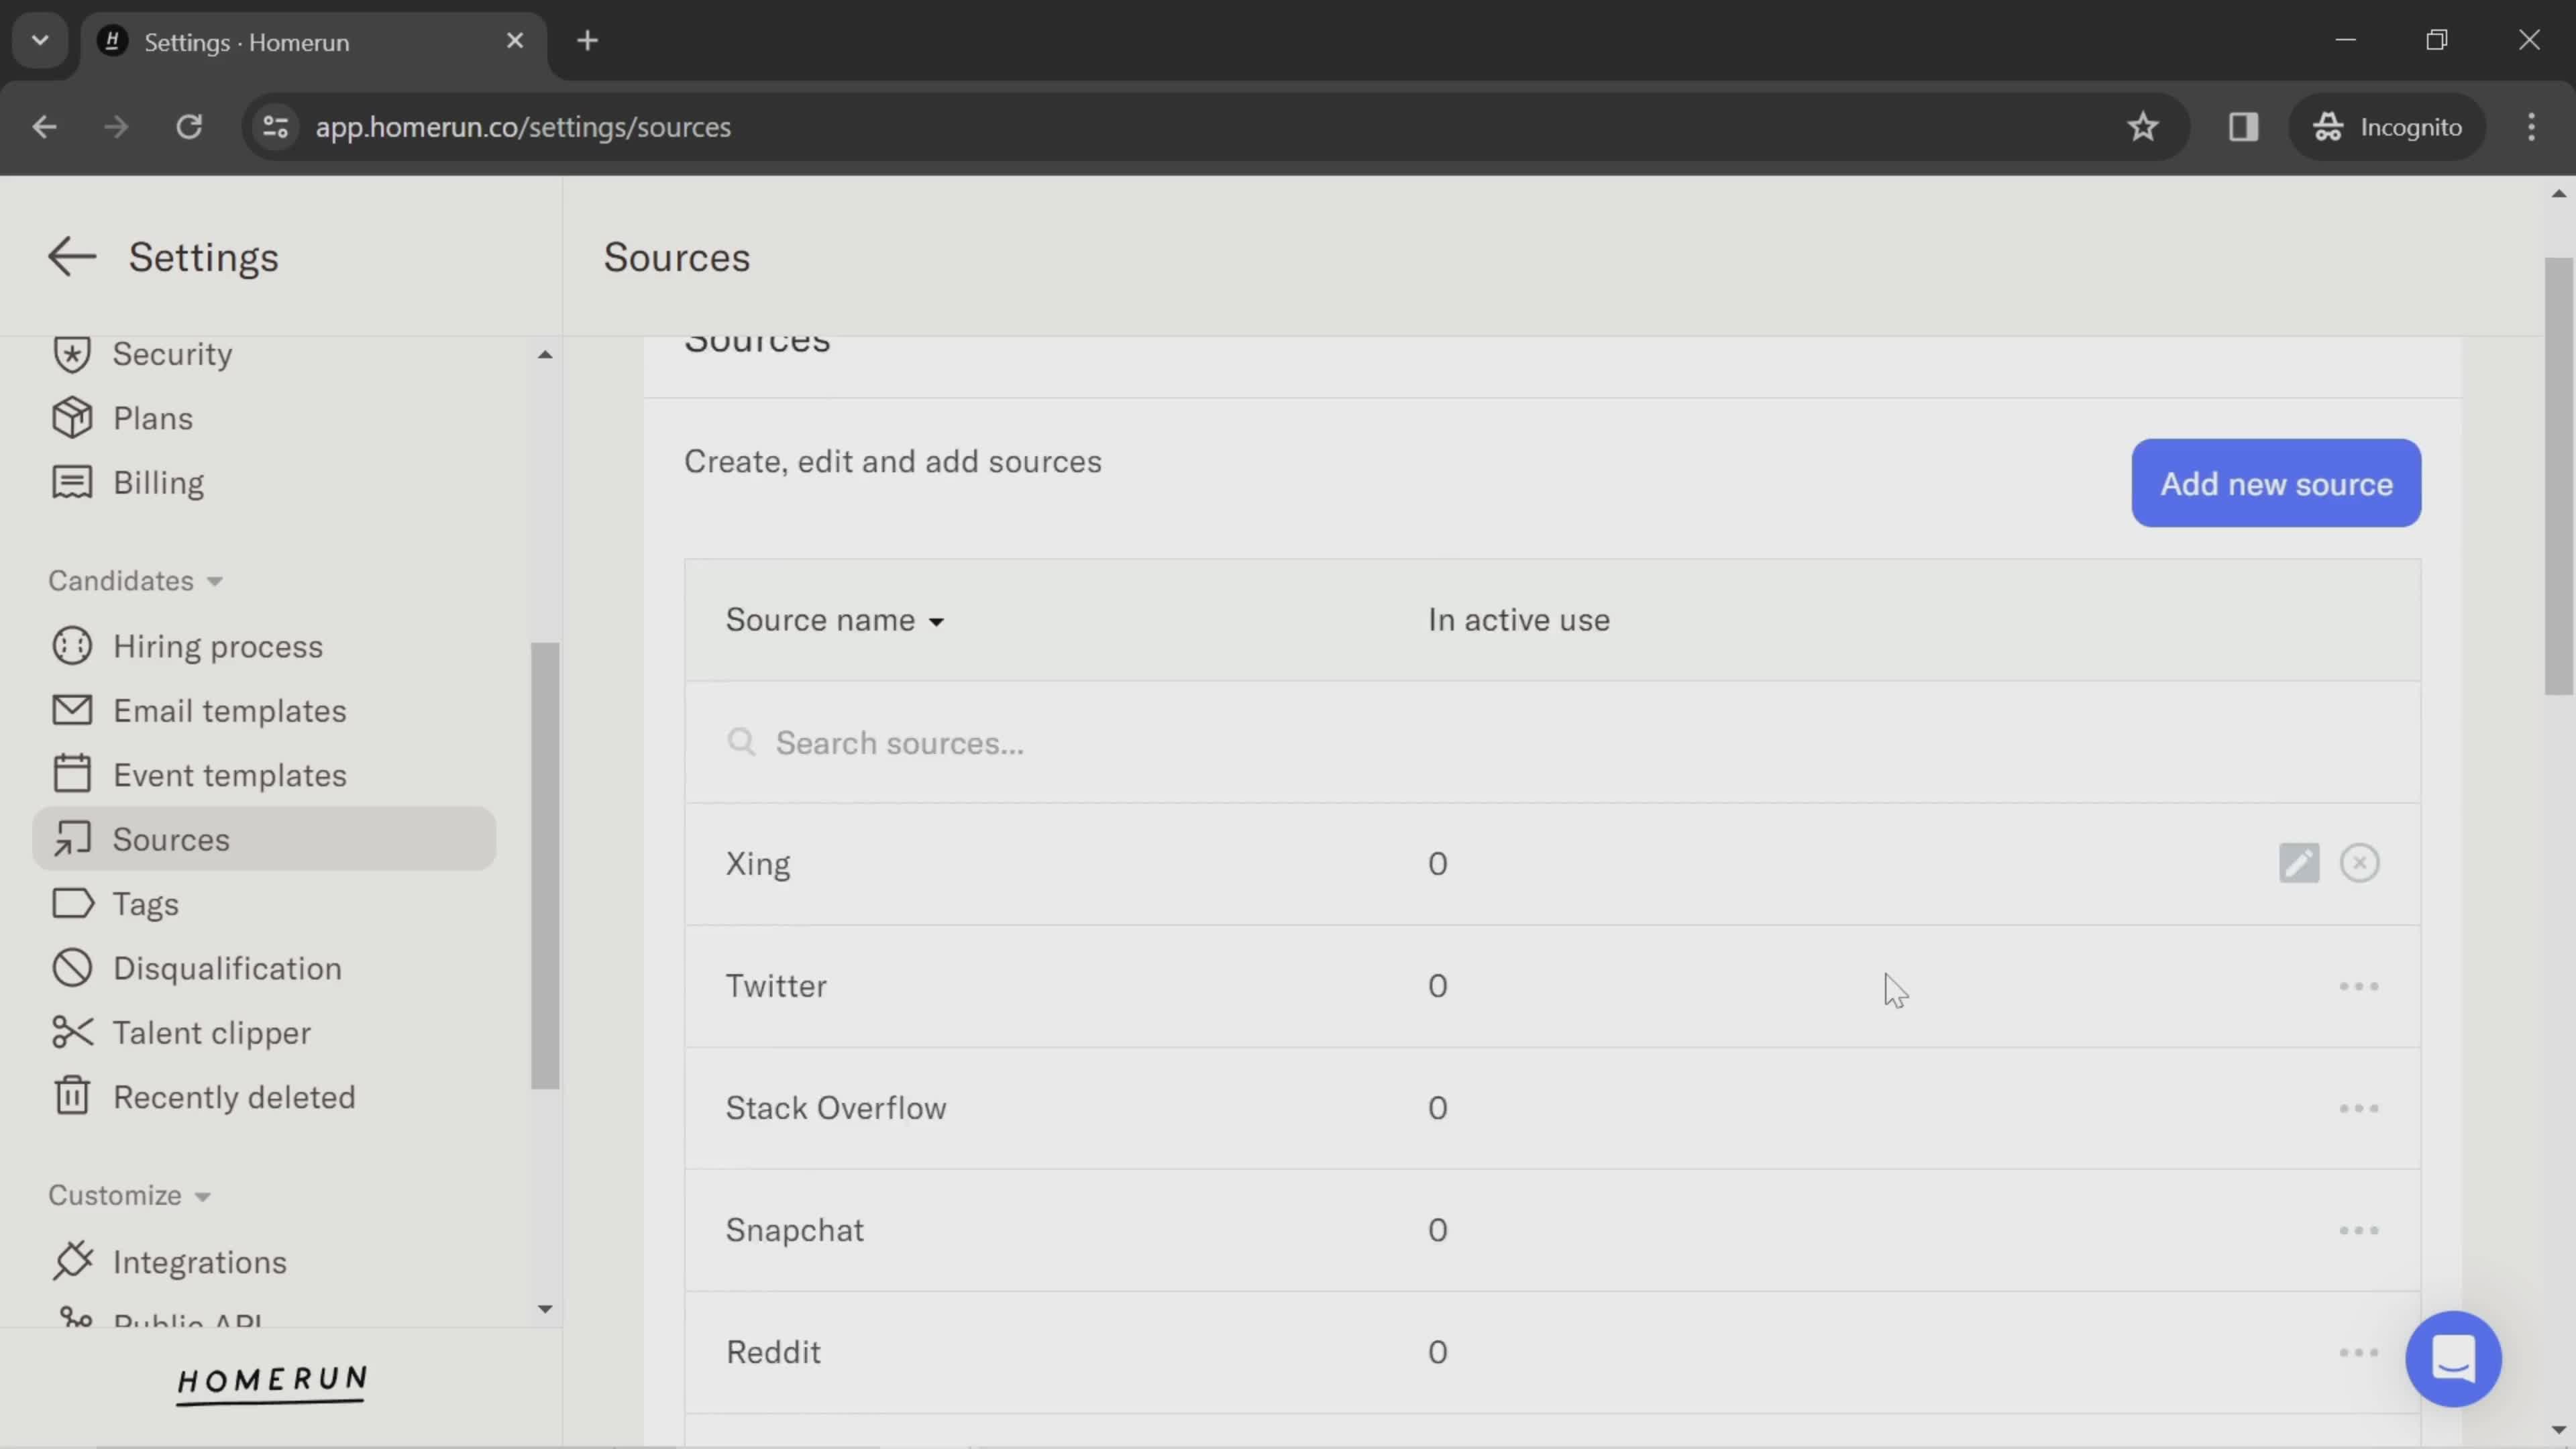The height and width of the screenshot is (1449, 2576).
Task: Click the sidebar scroll up arrow
Action: (545, 355)
